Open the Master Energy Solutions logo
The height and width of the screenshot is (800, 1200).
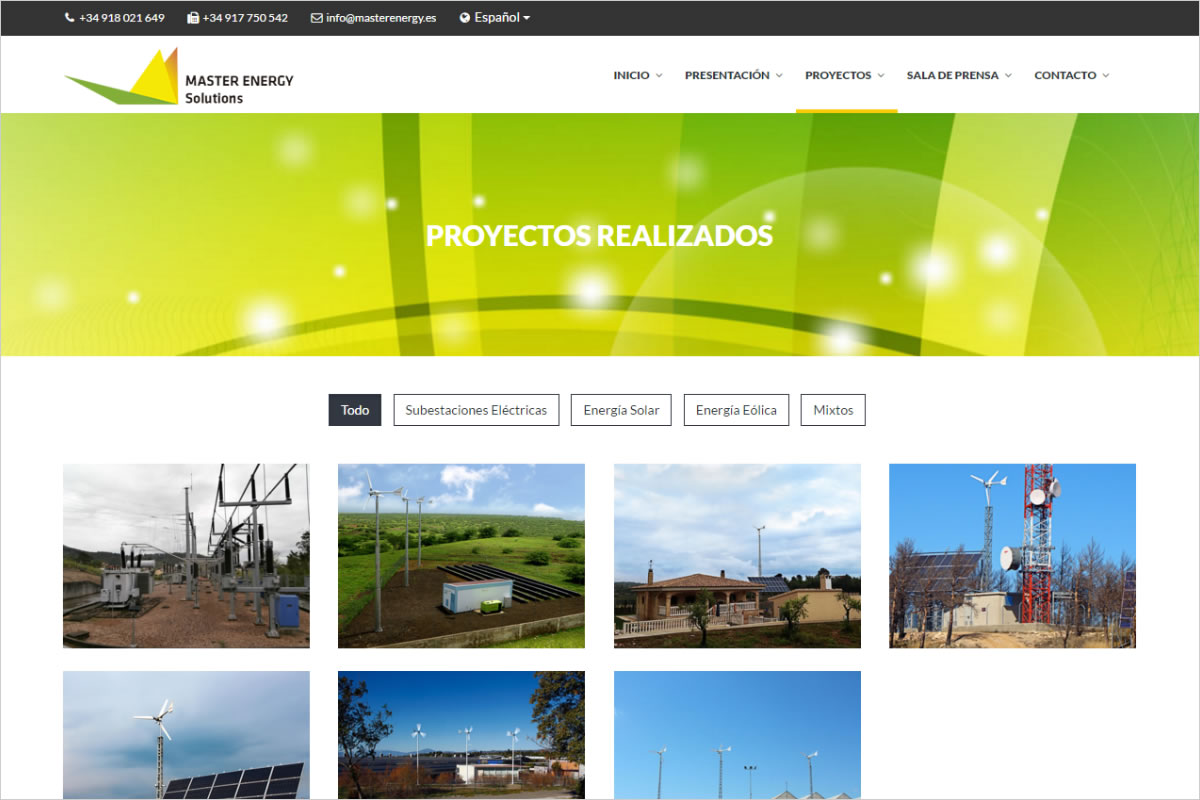pyautogui.click(x=179, y=76)
